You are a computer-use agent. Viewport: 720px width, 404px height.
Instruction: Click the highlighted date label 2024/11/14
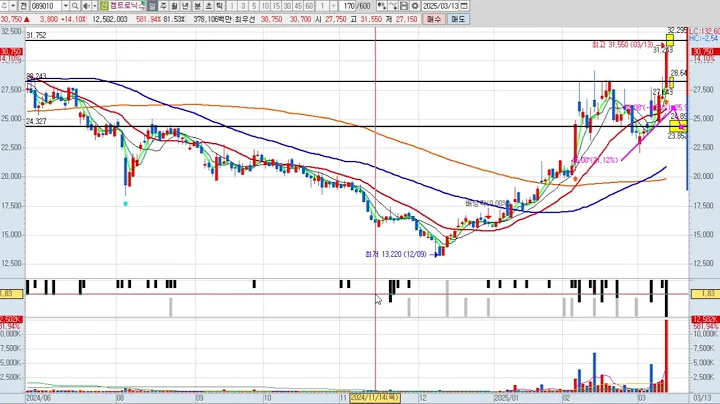coord(375,398)
